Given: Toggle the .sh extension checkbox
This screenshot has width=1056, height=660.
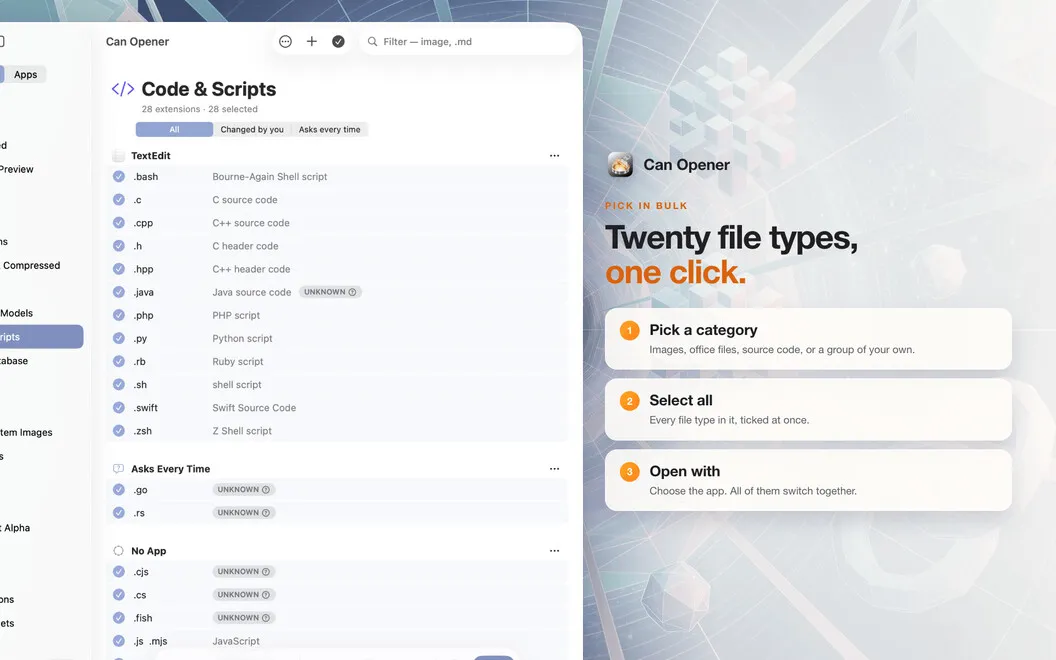Looking at the screenshot, I should point(119,385).
